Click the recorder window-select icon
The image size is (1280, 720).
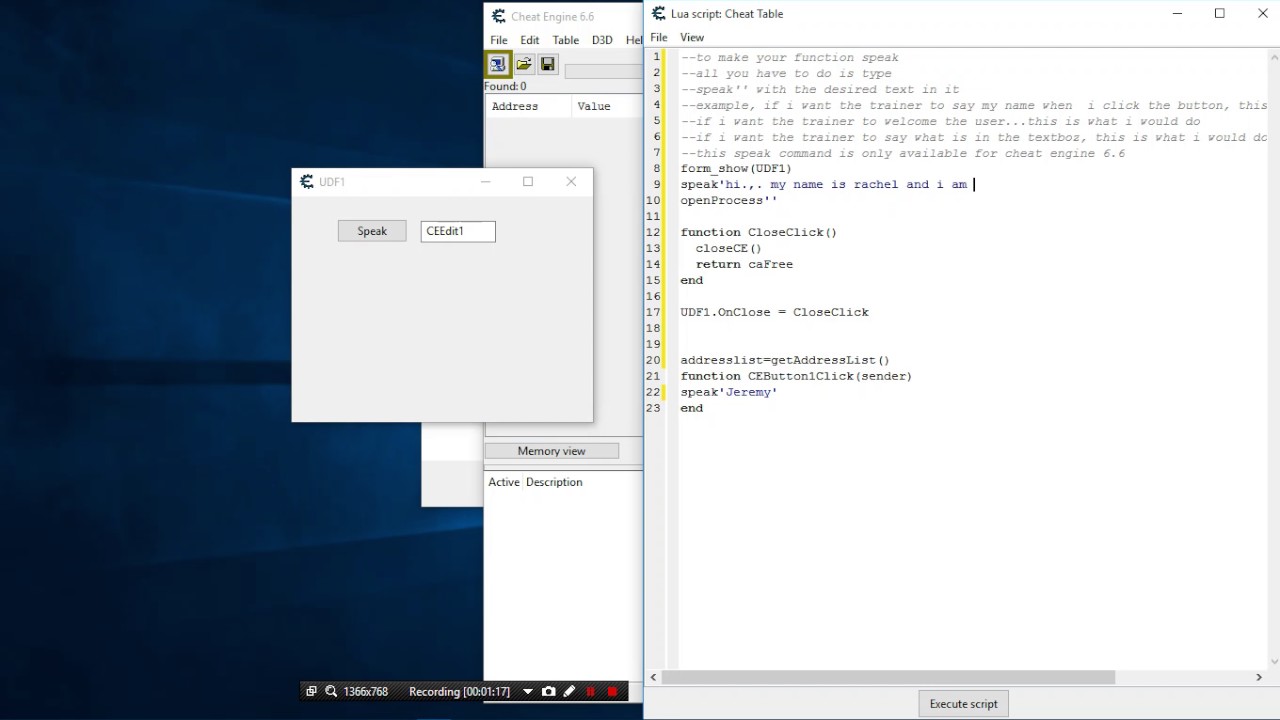tap(311, 691)
